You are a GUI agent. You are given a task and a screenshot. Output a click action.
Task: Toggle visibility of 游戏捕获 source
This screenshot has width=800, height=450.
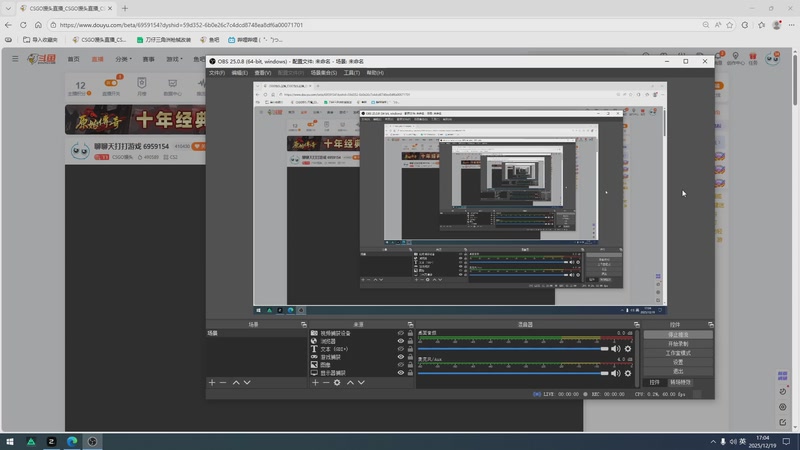[401, 357]
